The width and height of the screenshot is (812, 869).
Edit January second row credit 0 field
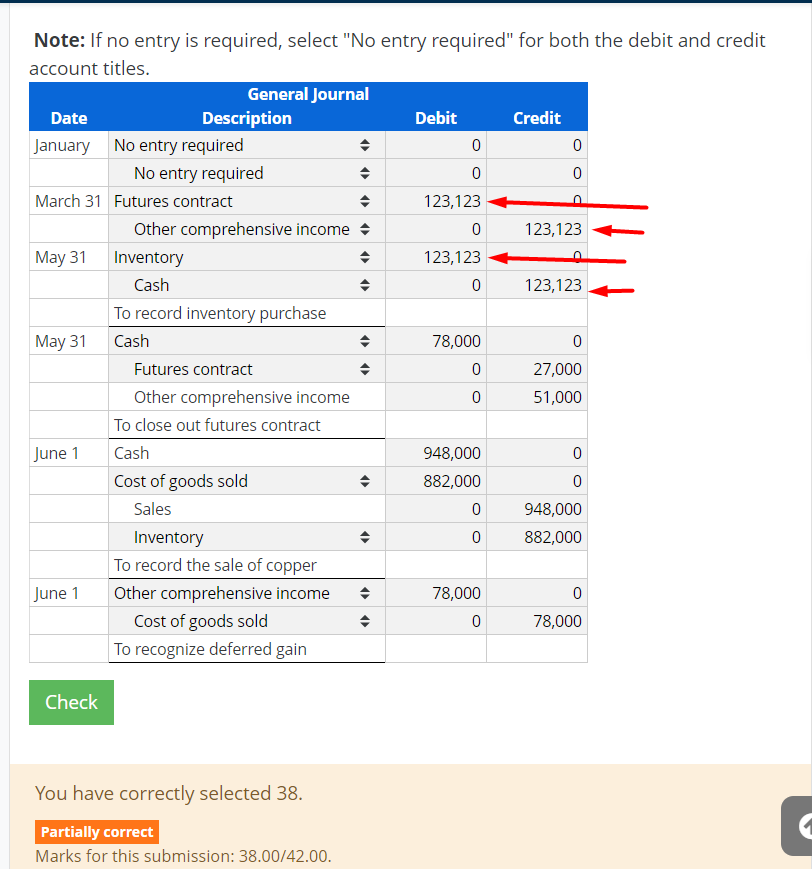pyautogui.click(x=537, y=173)
